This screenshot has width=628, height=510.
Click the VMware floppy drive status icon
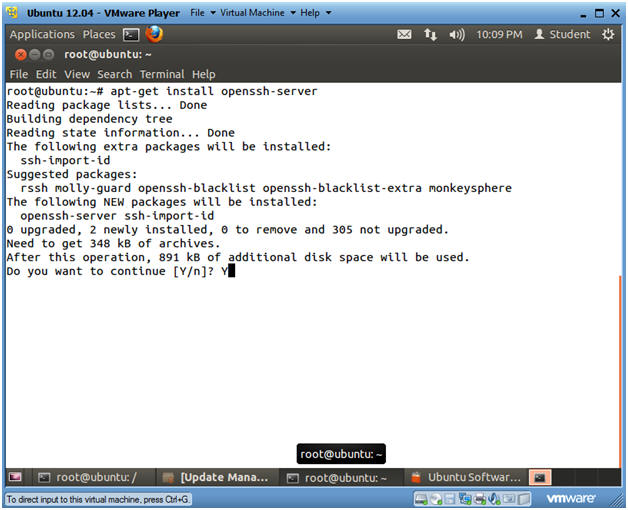450,499
